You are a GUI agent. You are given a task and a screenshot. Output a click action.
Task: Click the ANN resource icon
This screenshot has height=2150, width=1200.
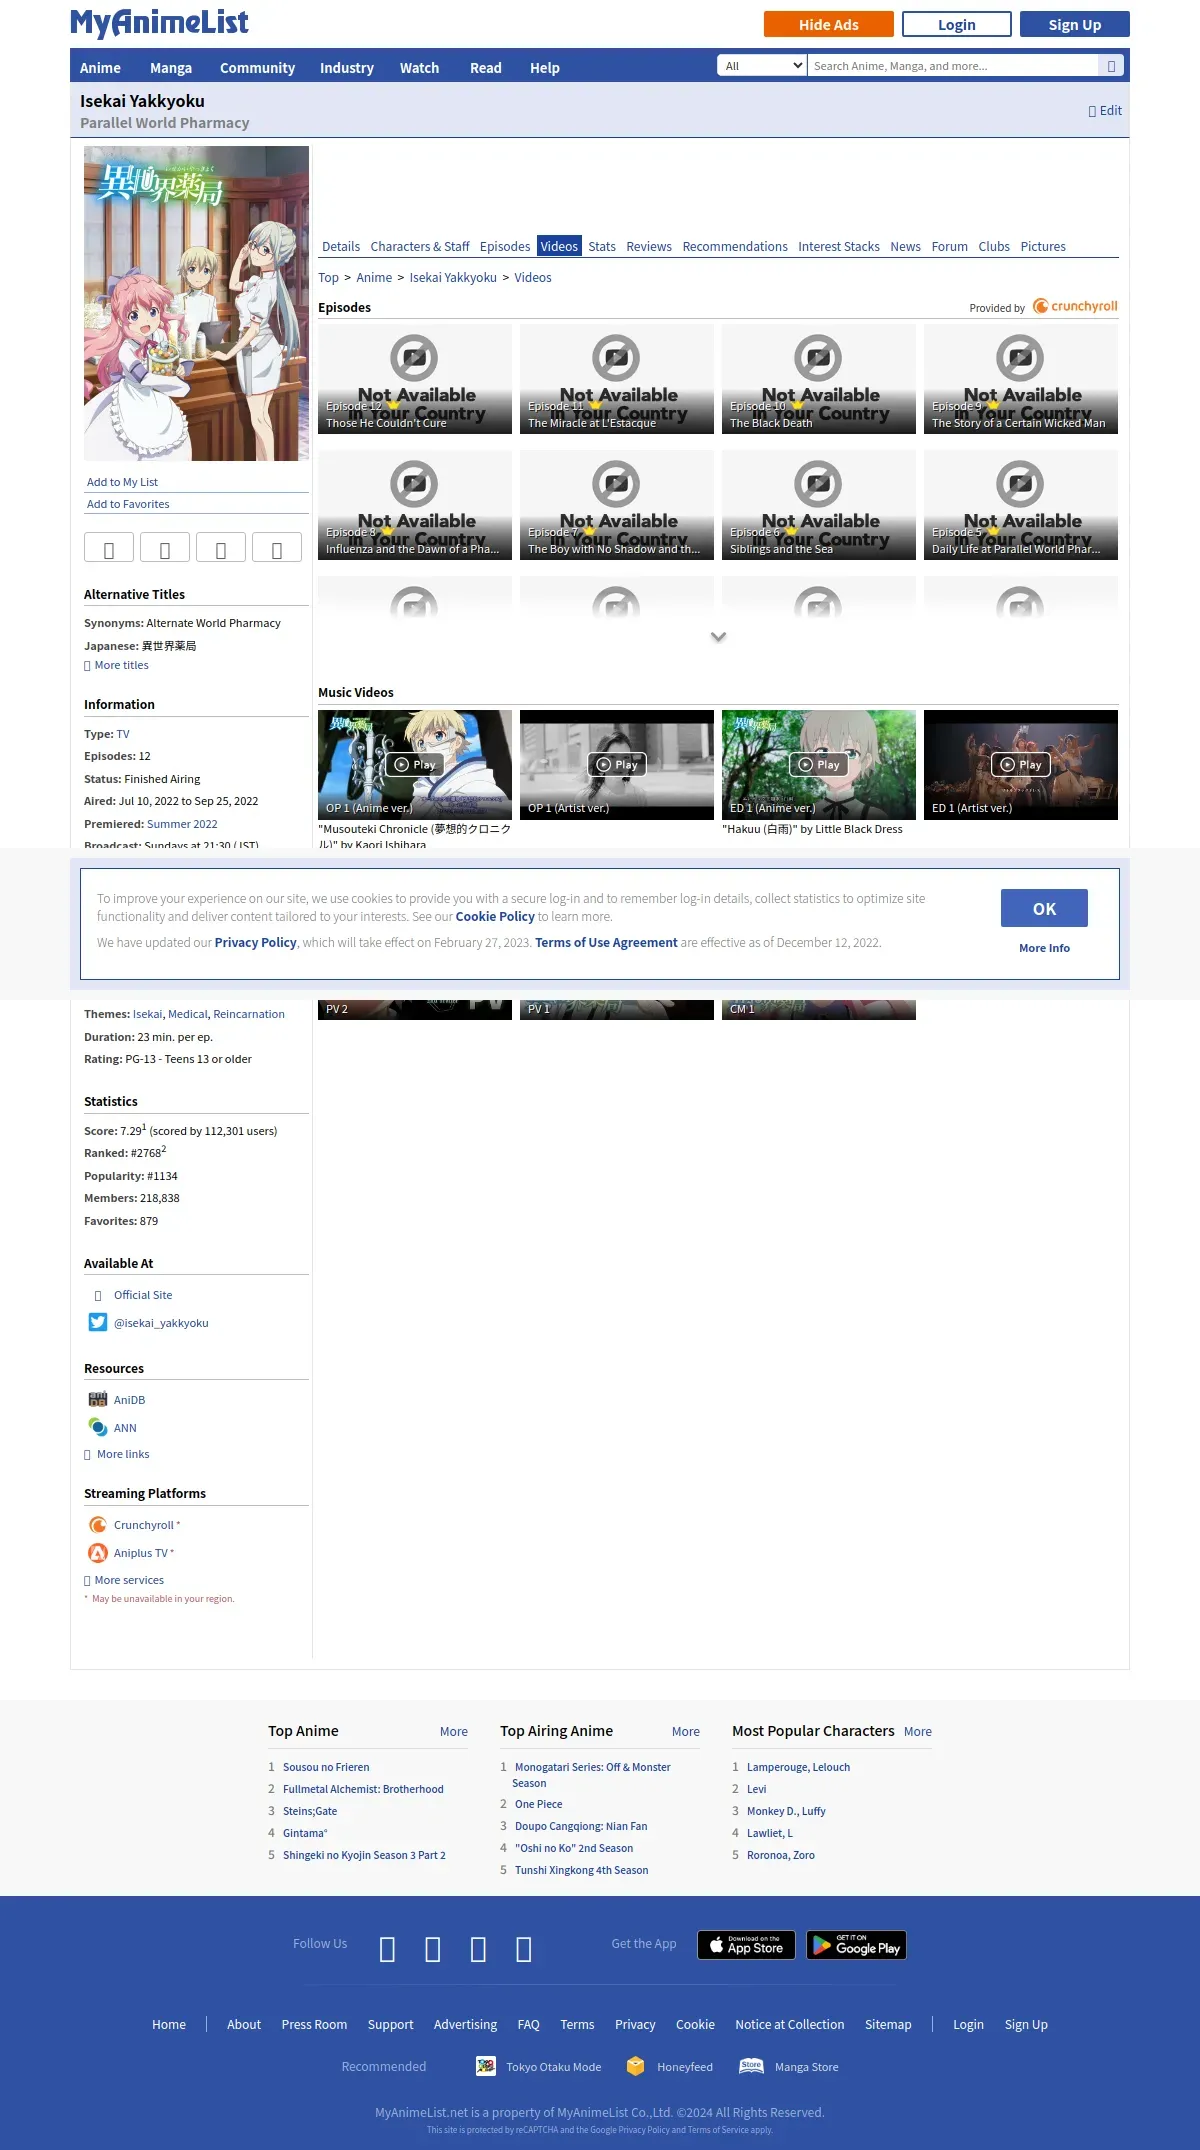pyautogui.click(x=98, y=1427)
